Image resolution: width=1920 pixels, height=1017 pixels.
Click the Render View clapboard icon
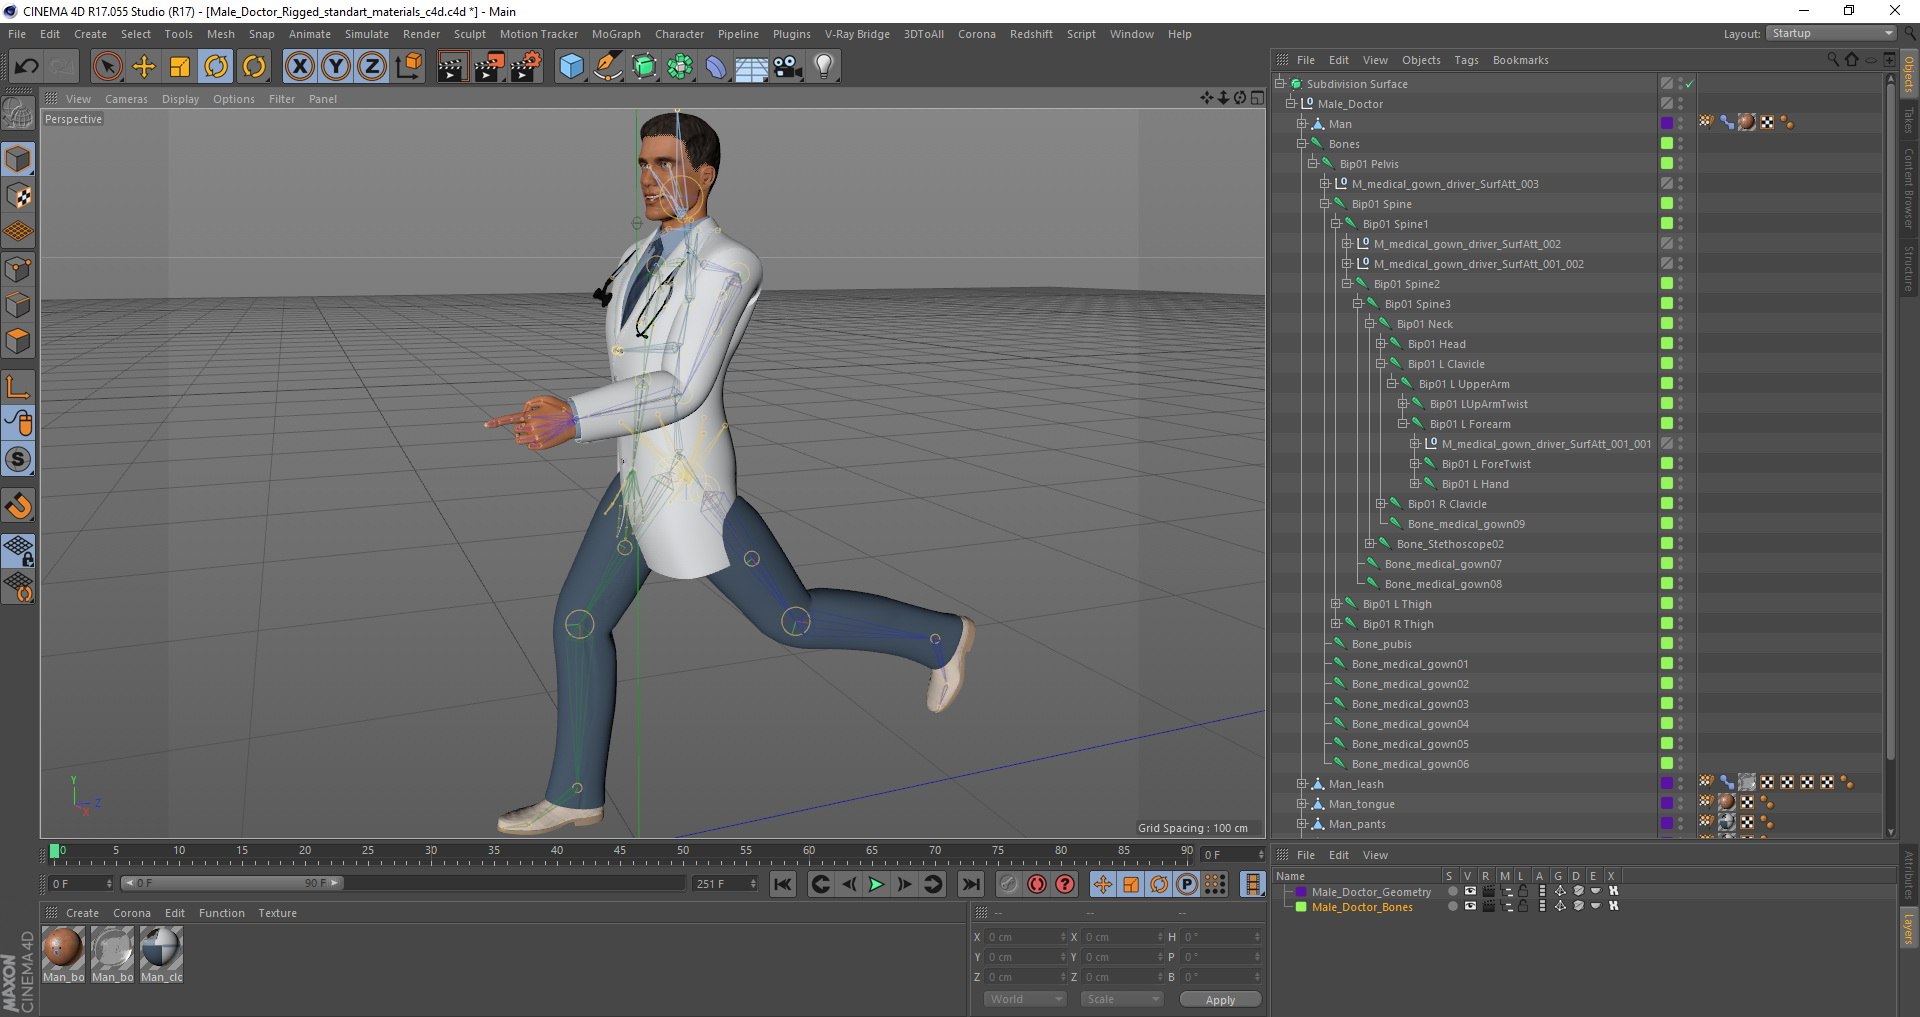[x=452, y=67]
